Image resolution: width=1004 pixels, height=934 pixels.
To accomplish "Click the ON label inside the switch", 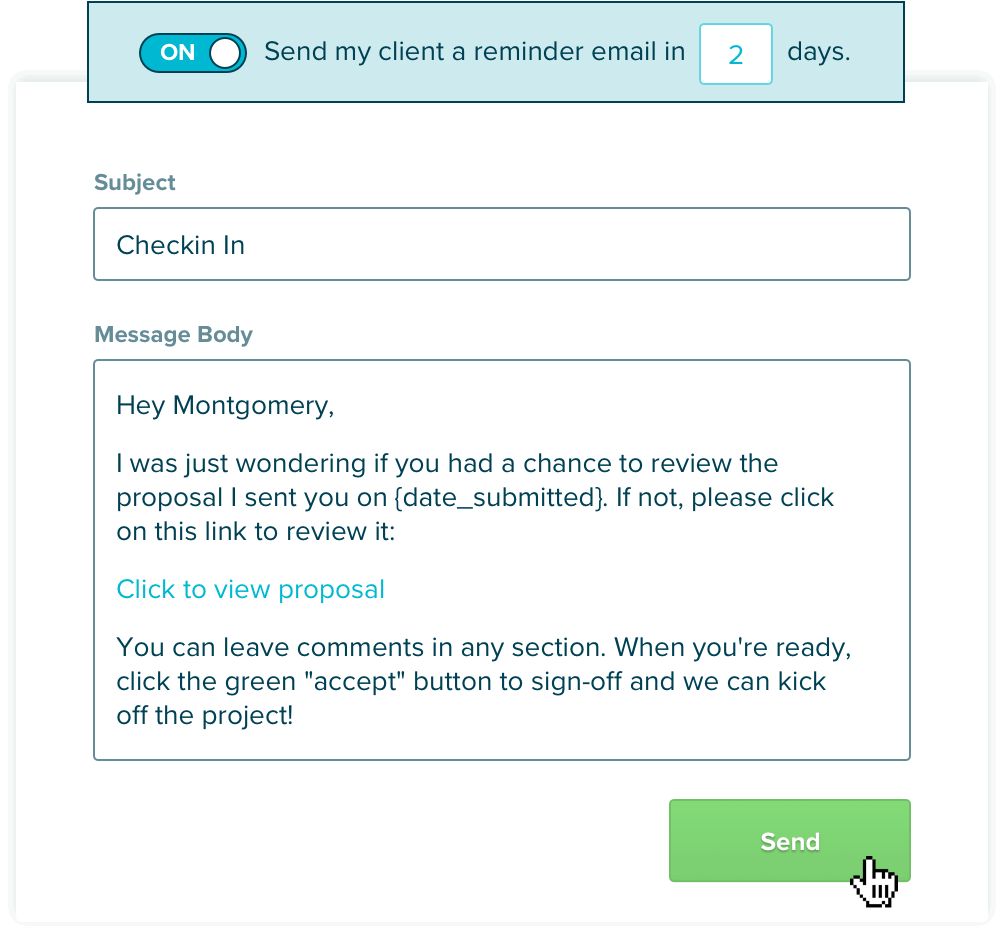I will [x=177, y=52].
